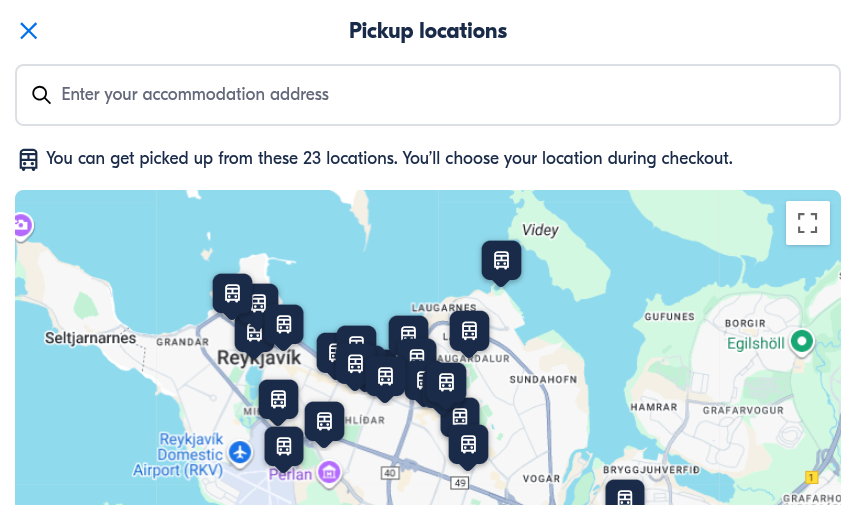Click the purple camera marker at map edge
This screenshot has height=526, width=861.
pyautogui.click(x=22, y=227)
